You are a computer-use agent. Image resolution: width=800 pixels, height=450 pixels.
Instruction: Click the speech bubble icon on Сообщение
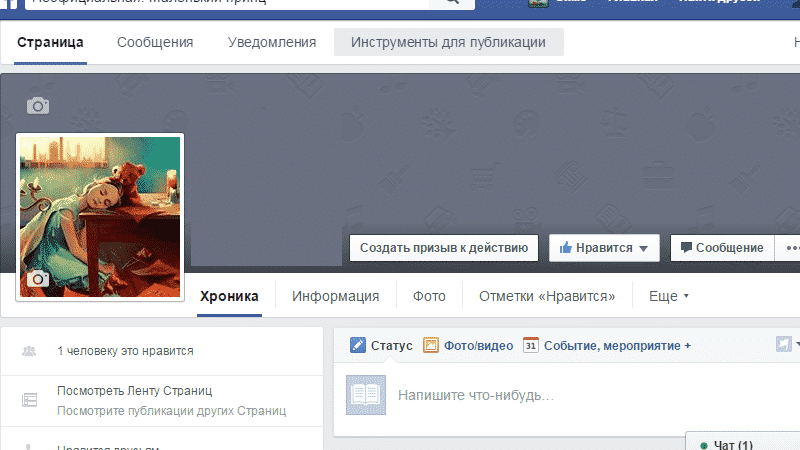[x=686, y=247]
